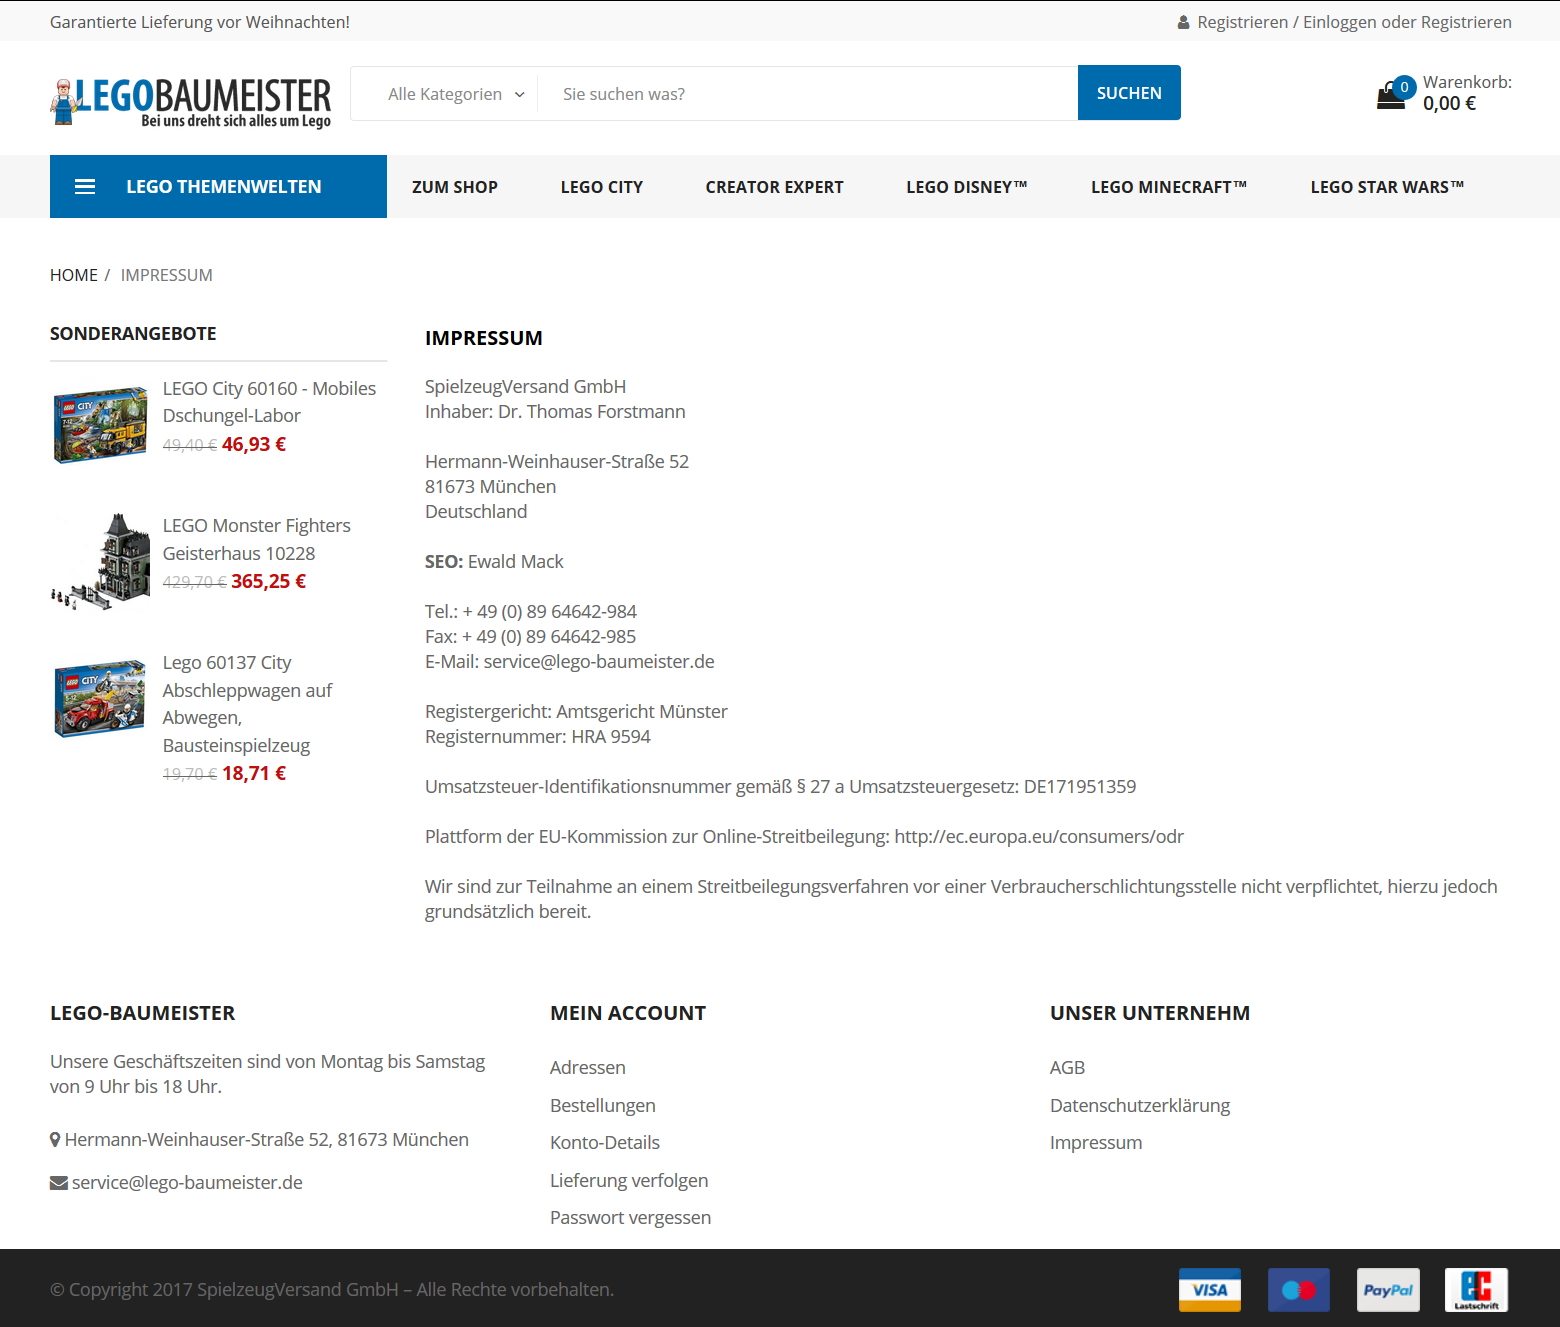Click the SONDERANGEBOTE sidebar heading
The image size is (1560, 1327).
[133, 334]
